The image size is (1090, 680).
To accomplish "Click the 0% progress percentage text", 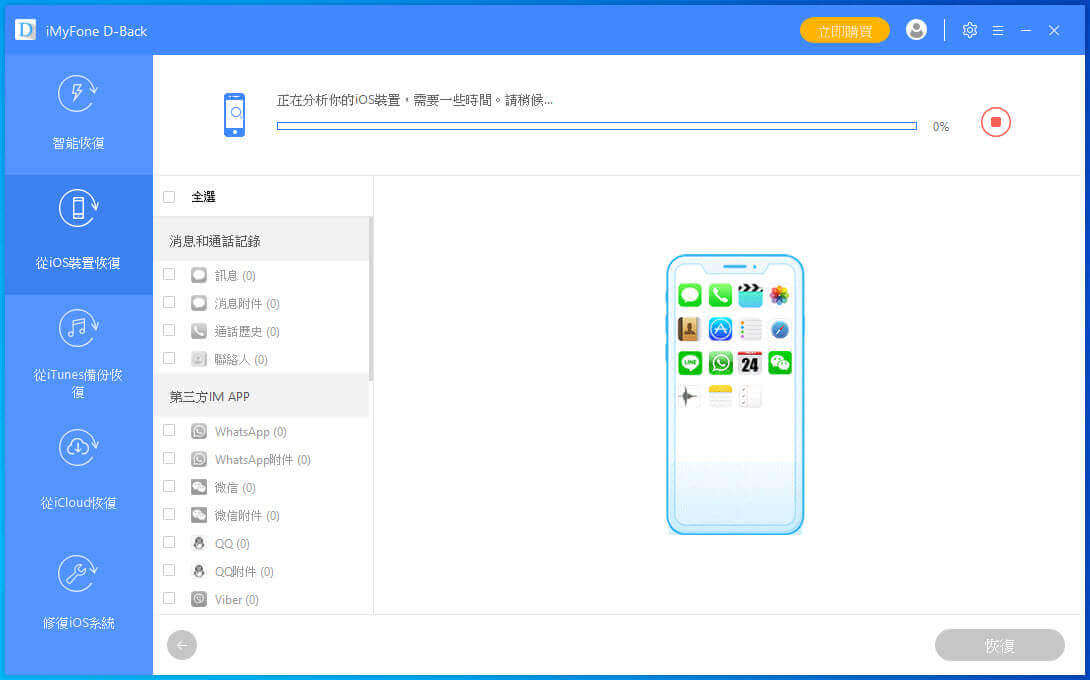I will 941,127.
